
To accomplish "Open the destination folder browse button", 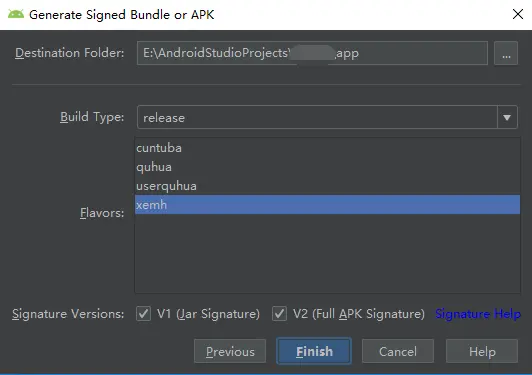I will (506, 53).
